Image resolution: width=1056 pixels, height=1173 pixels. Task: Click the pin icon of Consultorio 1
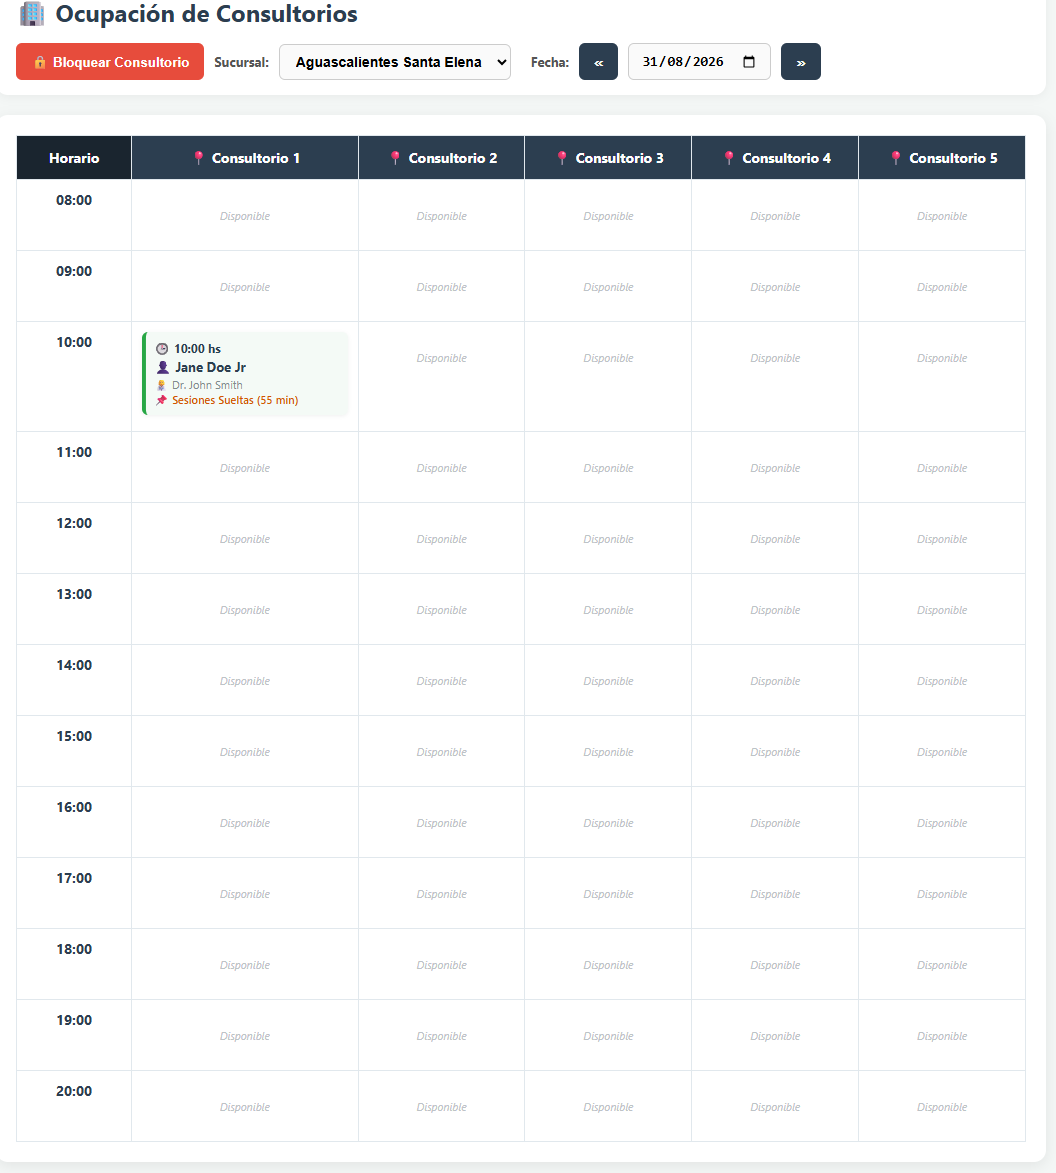tap(198, 158)
